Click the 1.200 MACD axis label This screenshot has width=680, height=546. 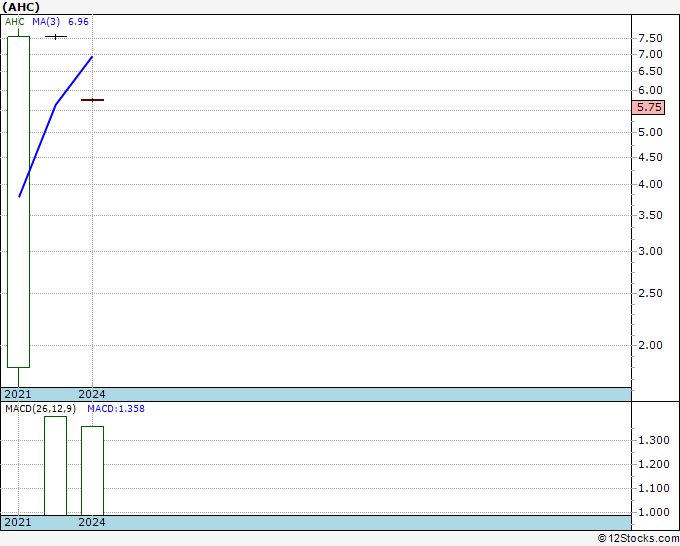coord(654,464)
